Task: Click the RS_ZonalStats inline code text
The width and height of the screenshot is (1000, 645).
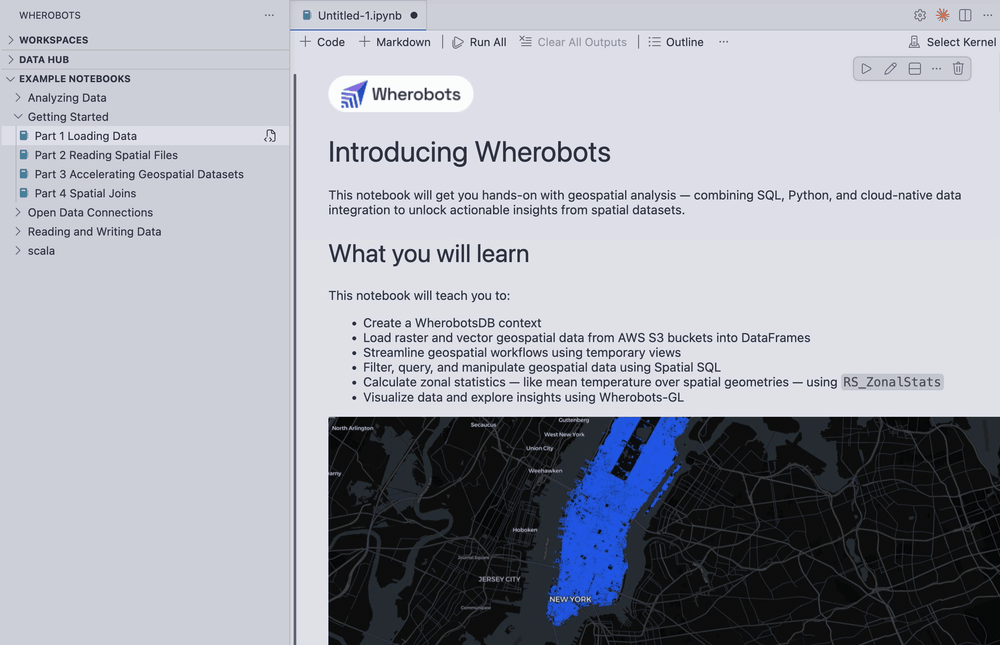Action: [892, 382]
